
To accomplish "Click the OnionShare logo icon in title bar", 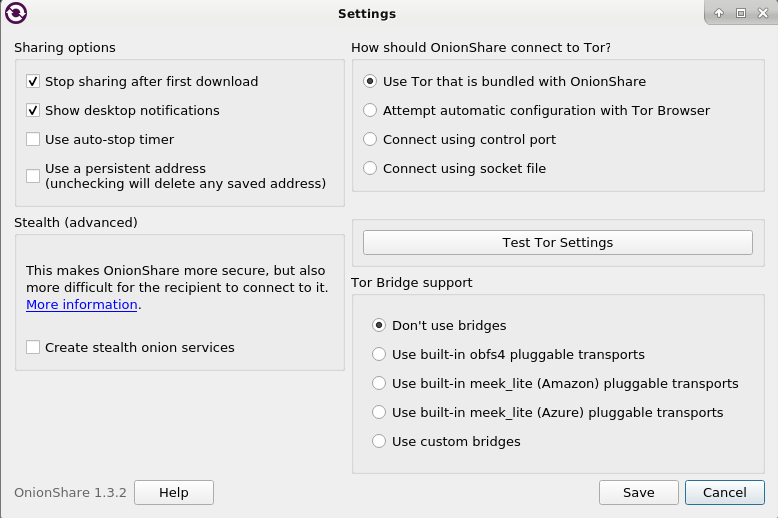I will [x=16, y=14].
